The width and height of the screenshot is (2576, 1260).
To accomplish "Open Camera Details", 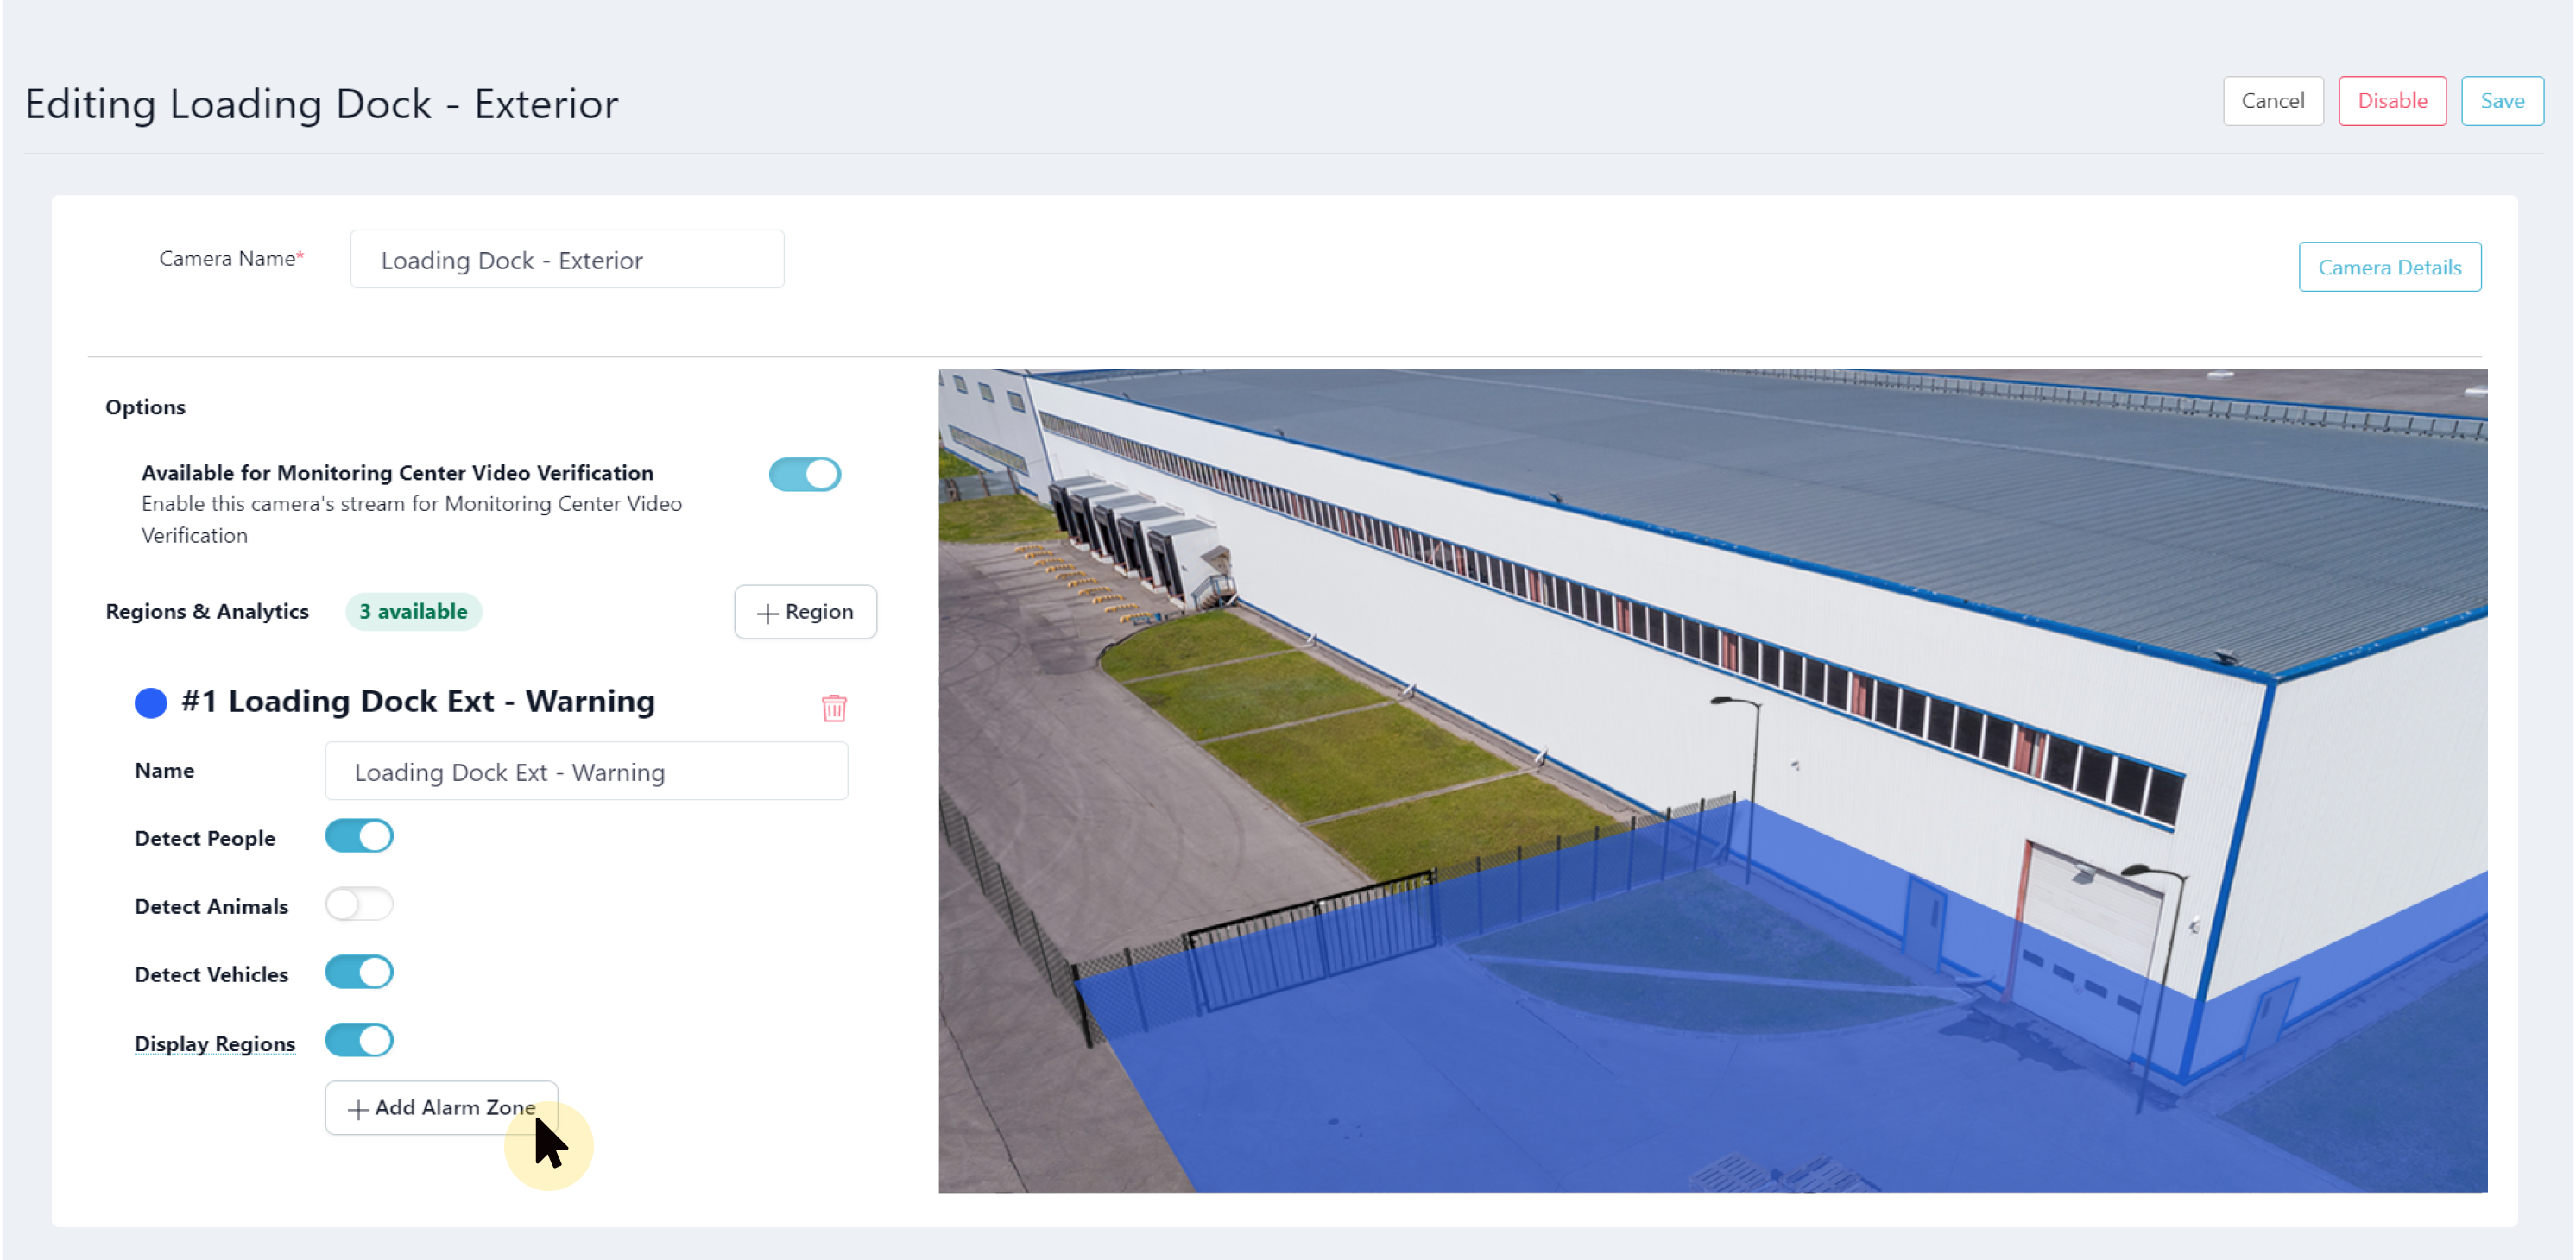I will (x=2389, y=267).
